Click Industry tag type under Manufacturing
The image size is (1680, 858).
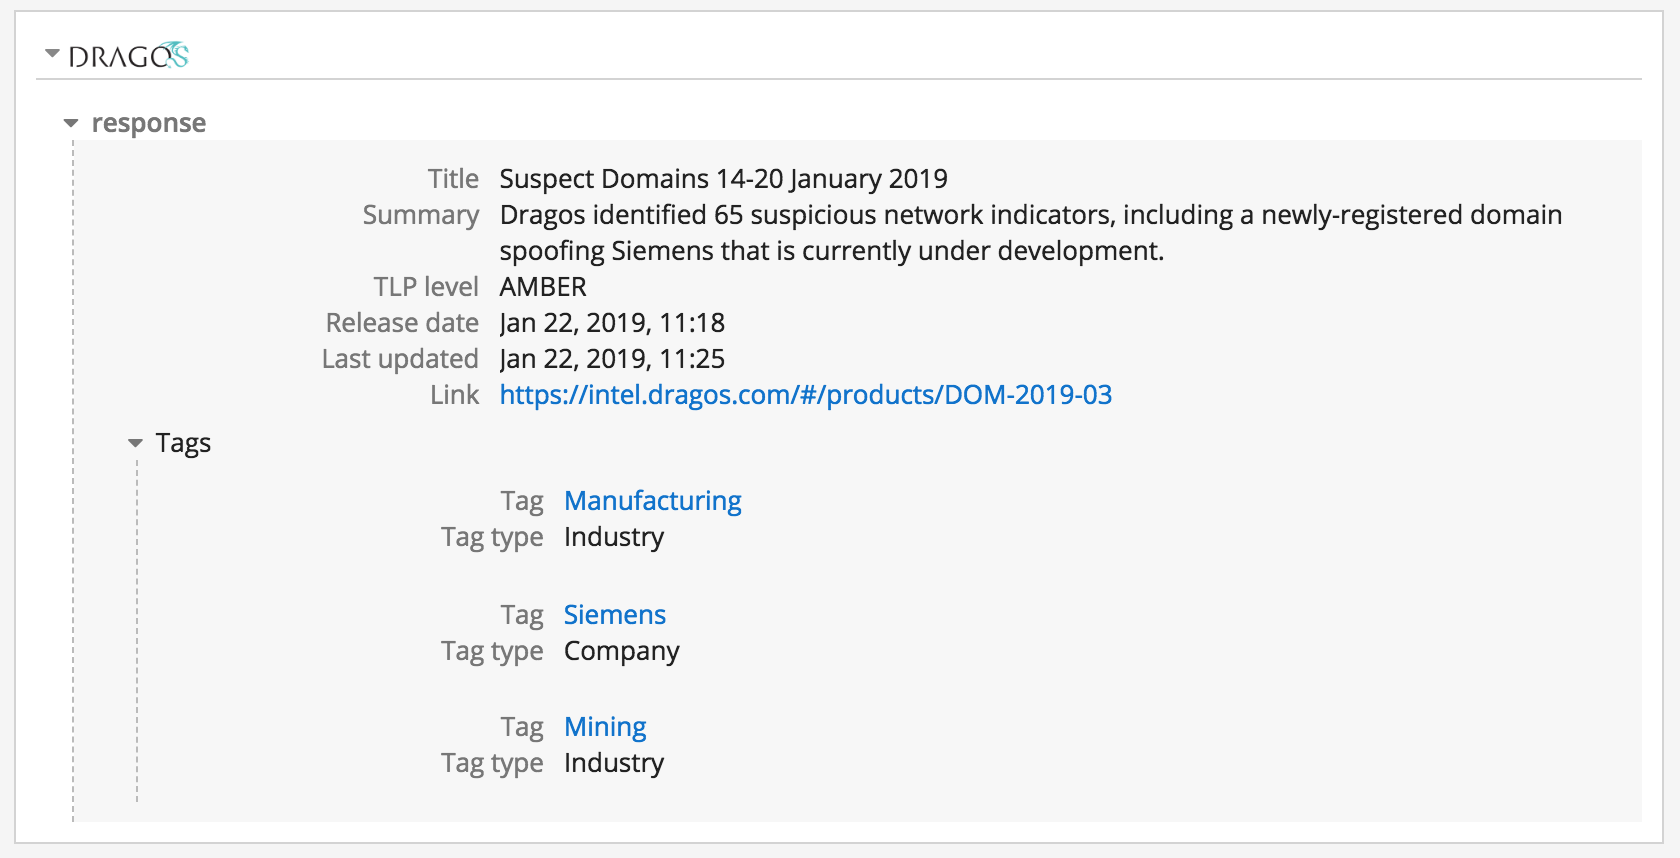point(613,537)
